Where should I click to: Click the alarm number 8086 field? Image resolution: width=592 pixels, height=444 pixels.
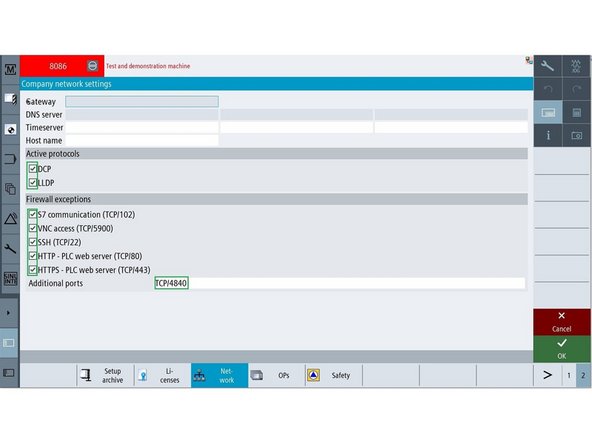58,66
